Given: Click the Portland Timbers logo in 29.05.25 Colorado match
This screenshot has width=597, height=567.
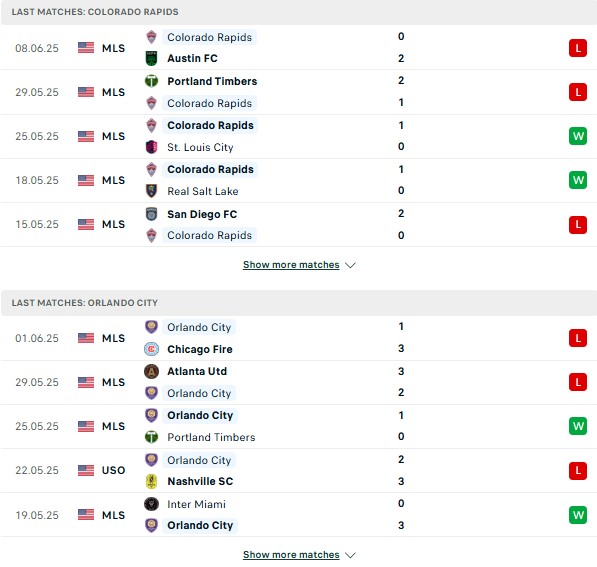Looking at the screenshot, I should (x=152, y=81).
